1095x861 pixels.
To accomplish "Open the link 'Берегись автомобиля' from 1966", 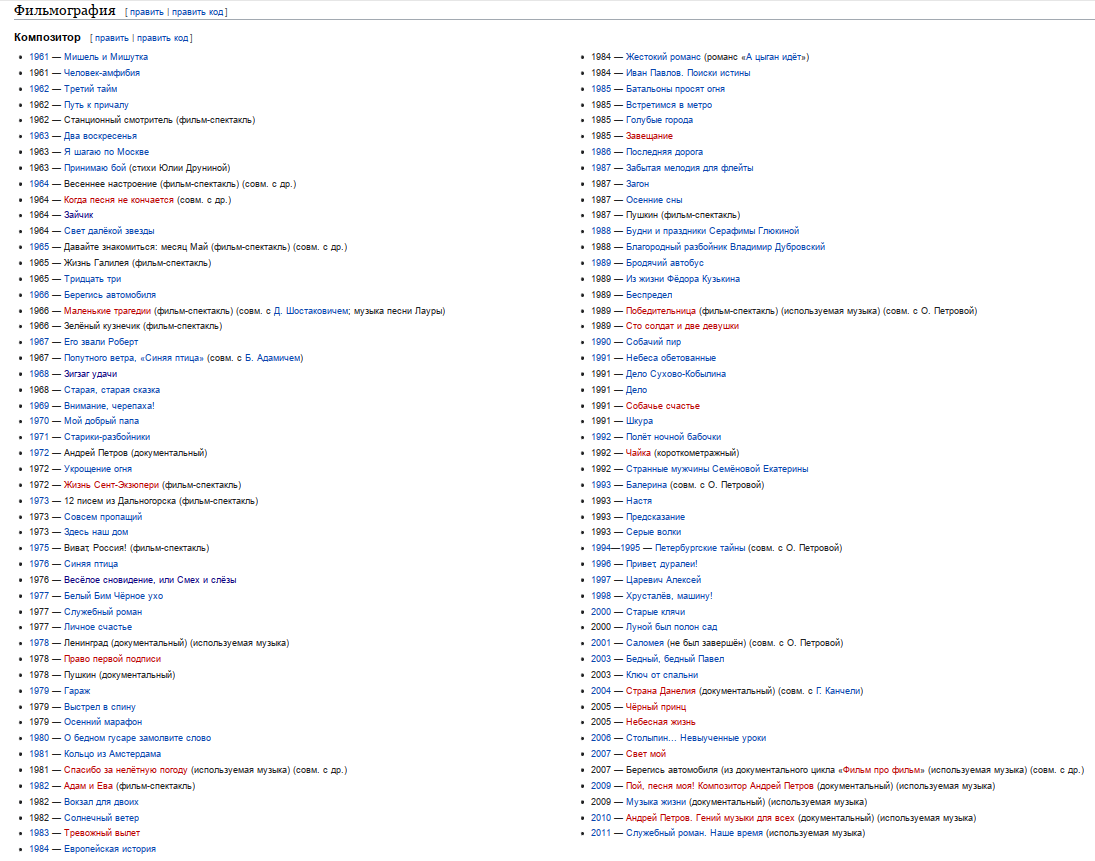I will 110,295.
